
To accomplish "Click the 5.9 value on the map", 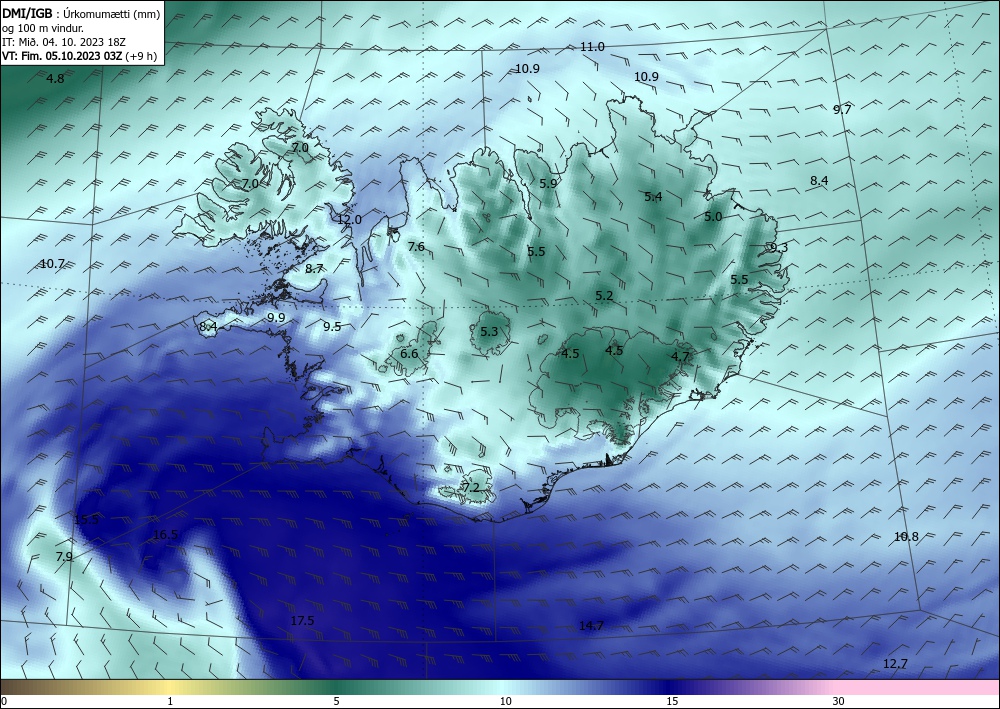I will (548, 184).
